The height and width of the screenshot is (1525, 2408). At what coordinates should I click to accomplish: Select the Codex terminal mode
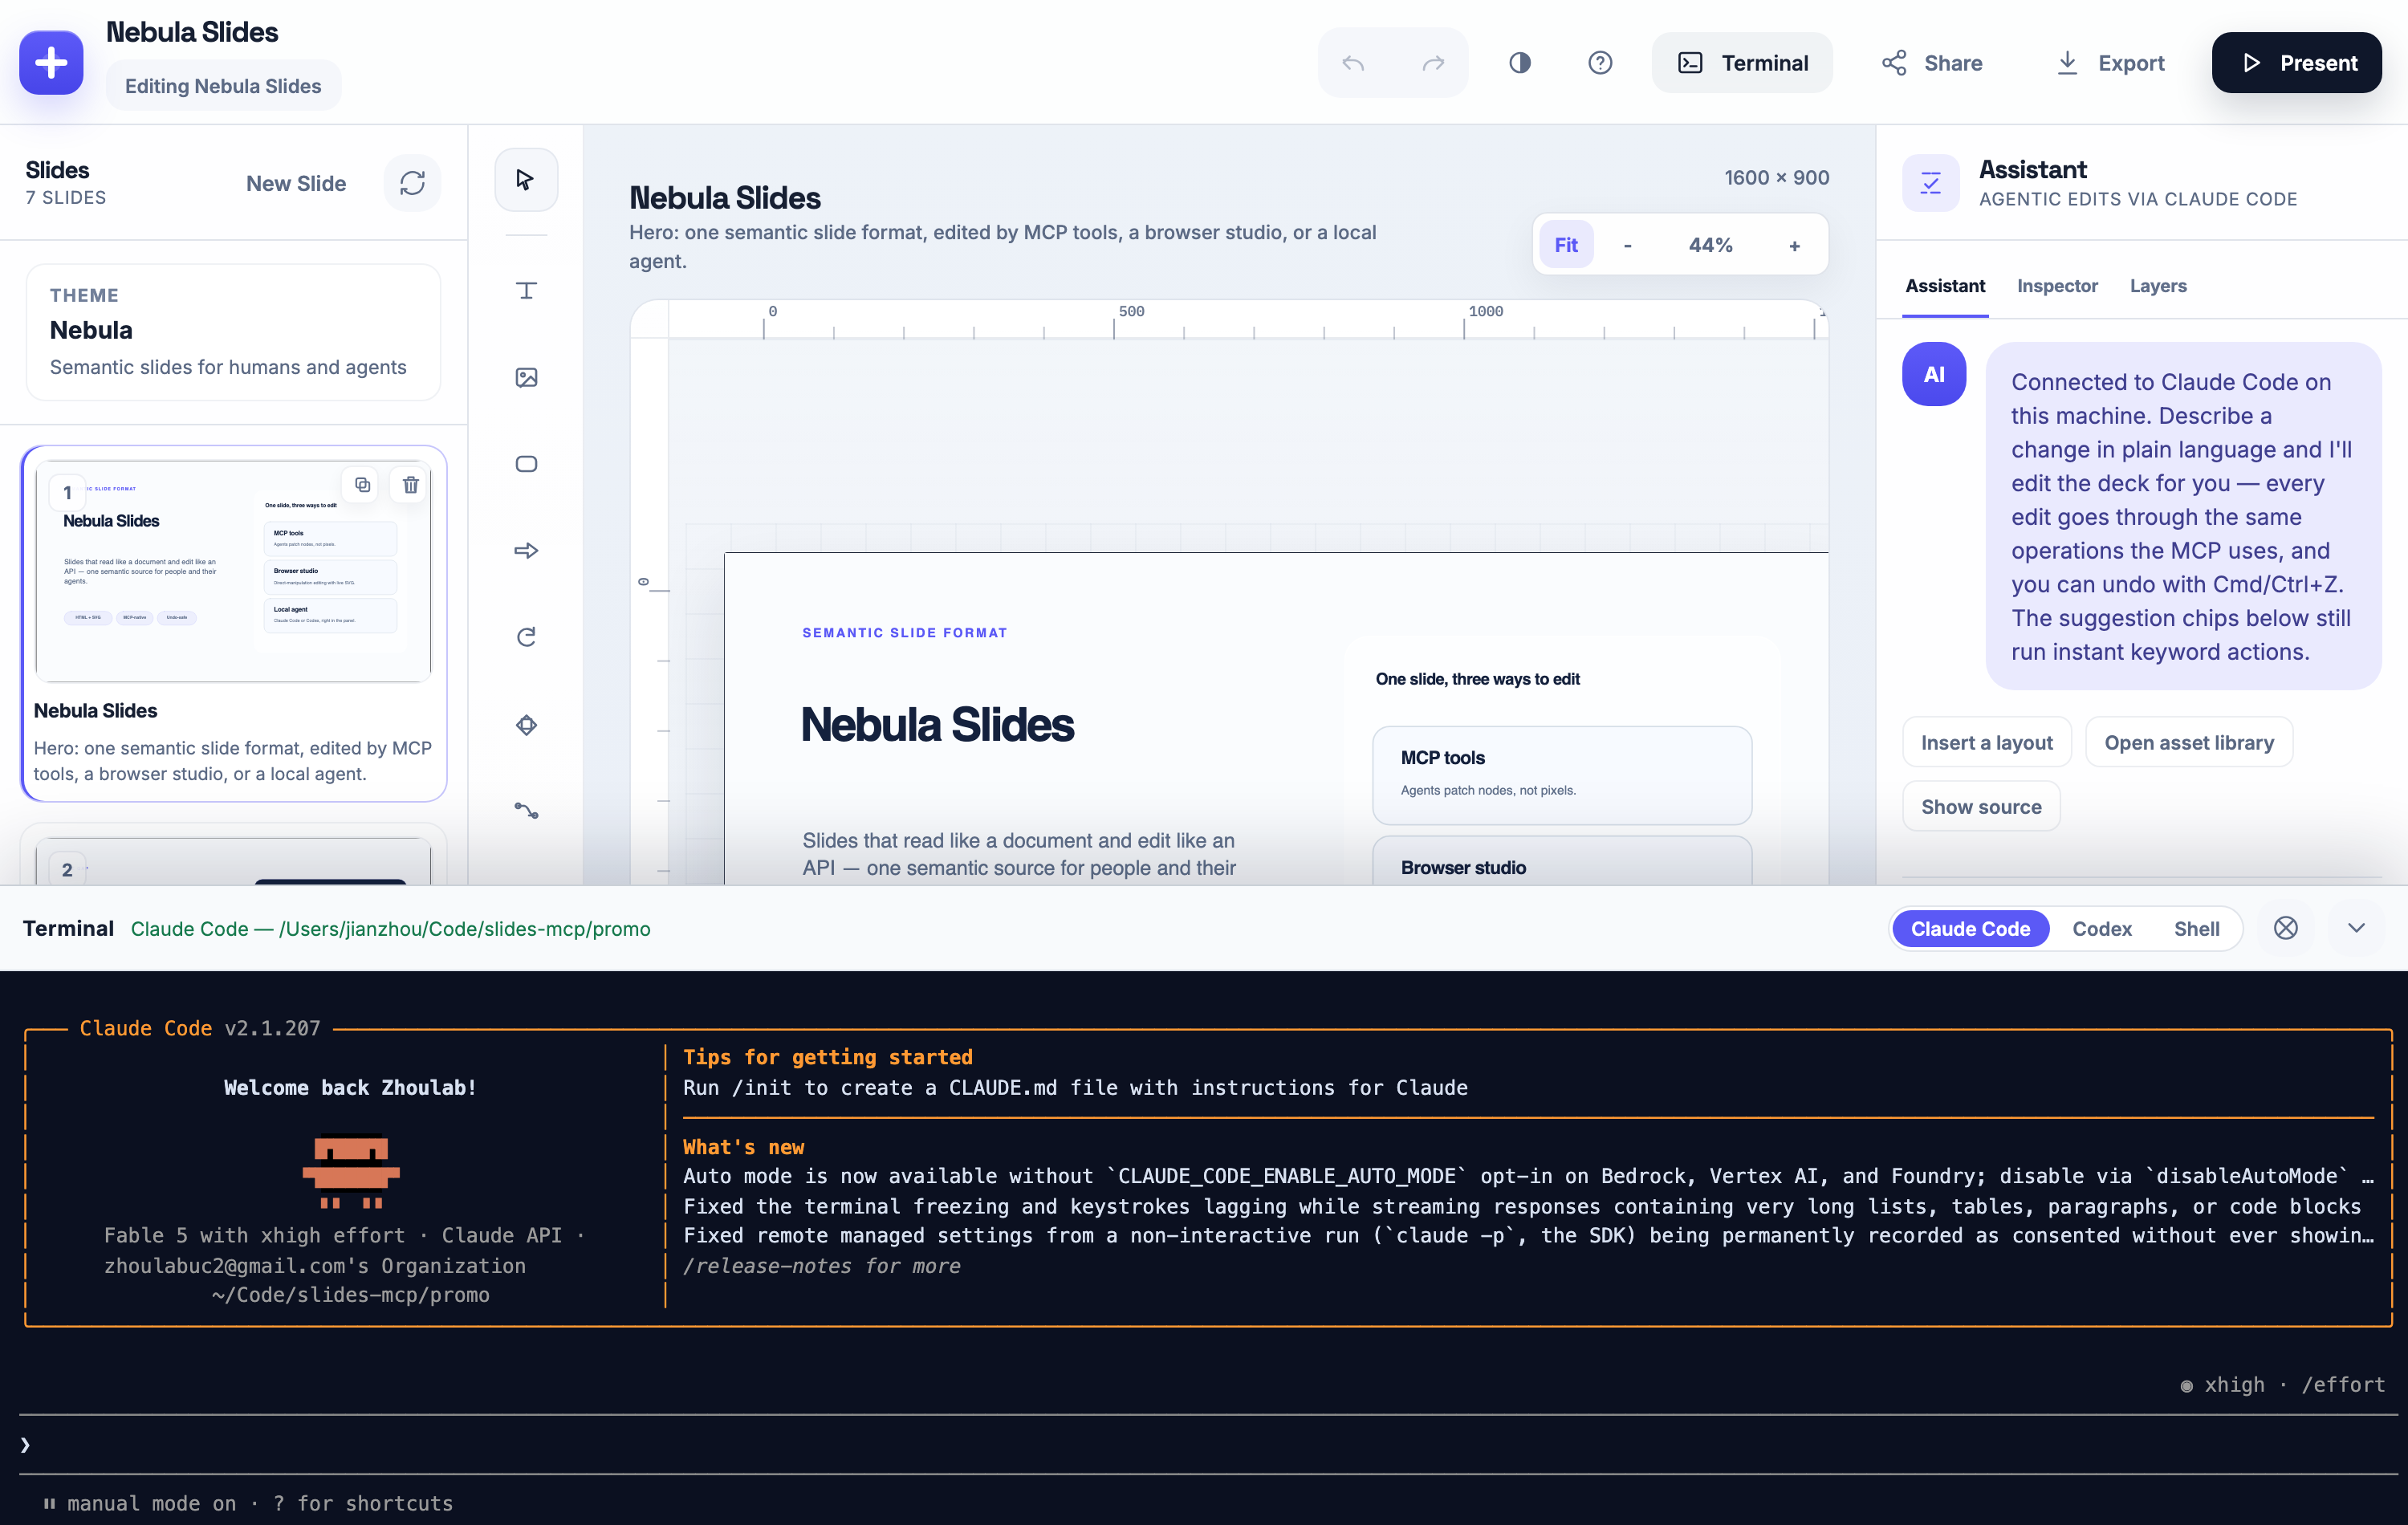[x=2101, y=929]
